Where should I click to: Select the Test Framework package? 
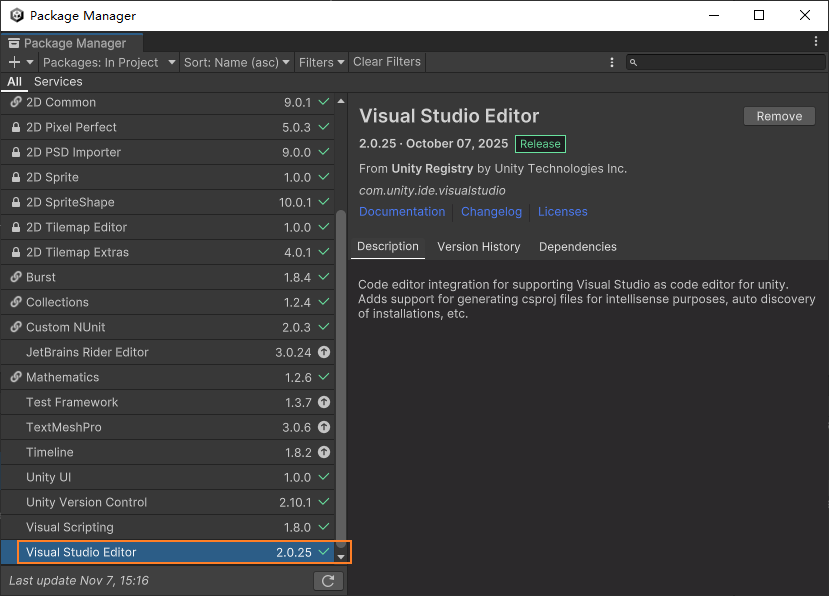(x=168, y=402)
